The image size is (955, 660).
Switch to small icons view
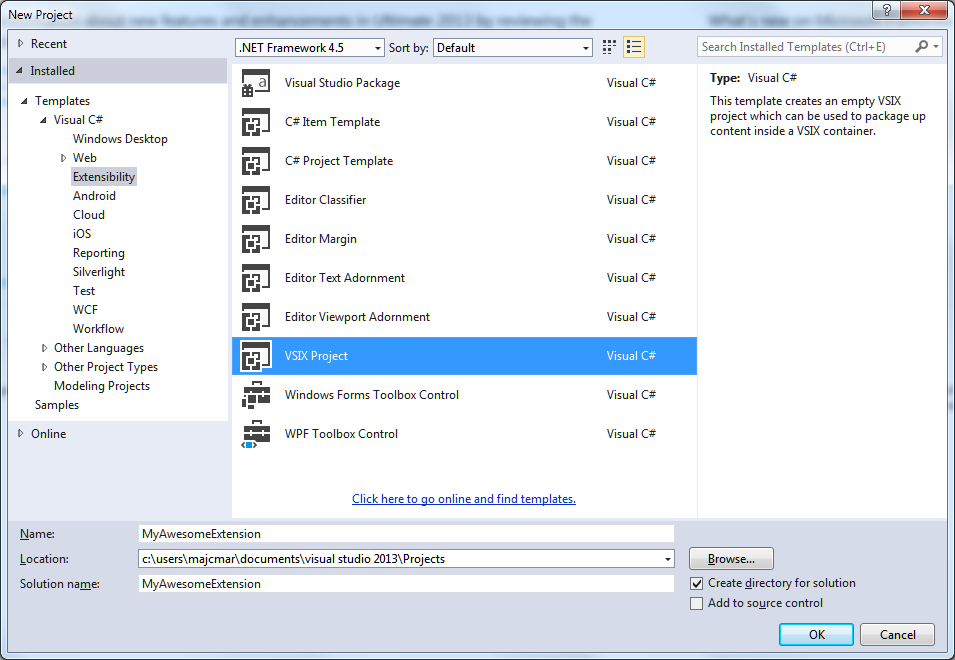point(609,47)
